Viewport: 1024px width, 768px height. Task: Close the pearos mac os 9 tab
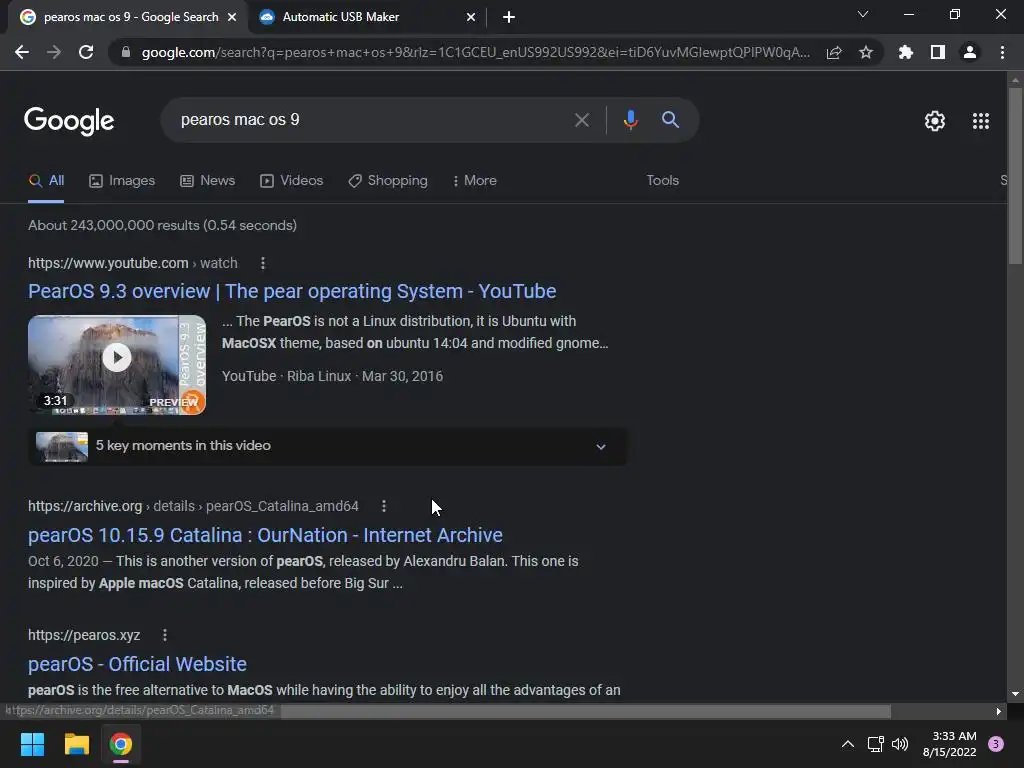coord(232,17)
